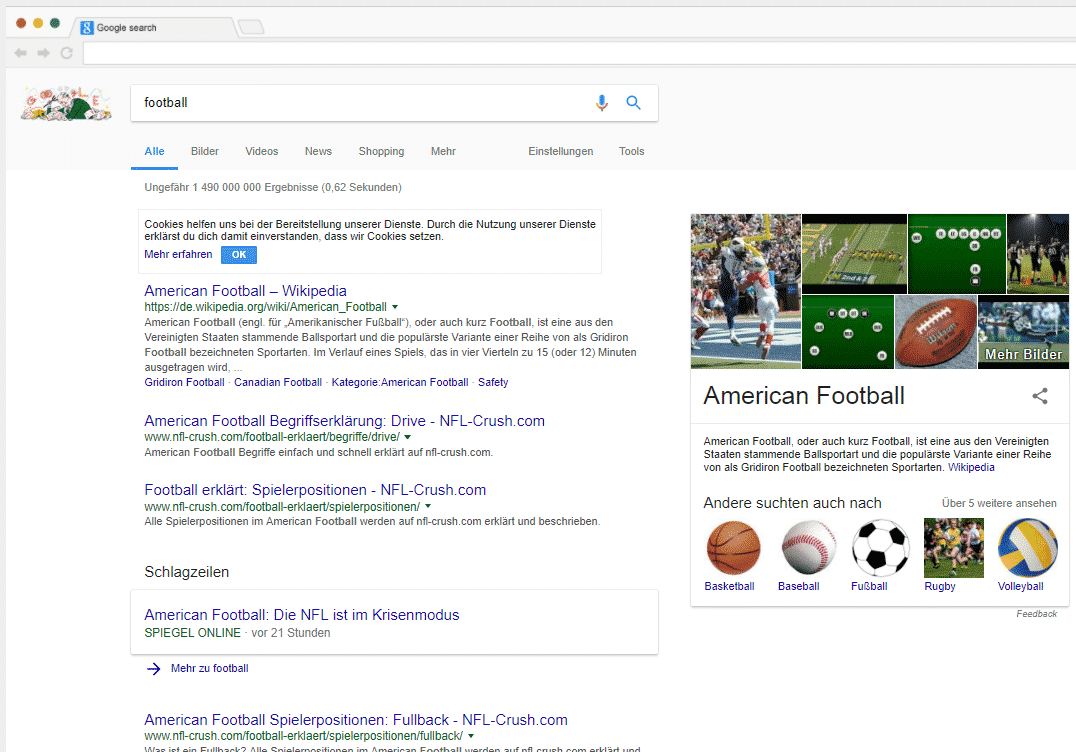1076x752 pixels.
Task: Open the NFL ist im Krisenmodus headline
Action: (302, 615)
